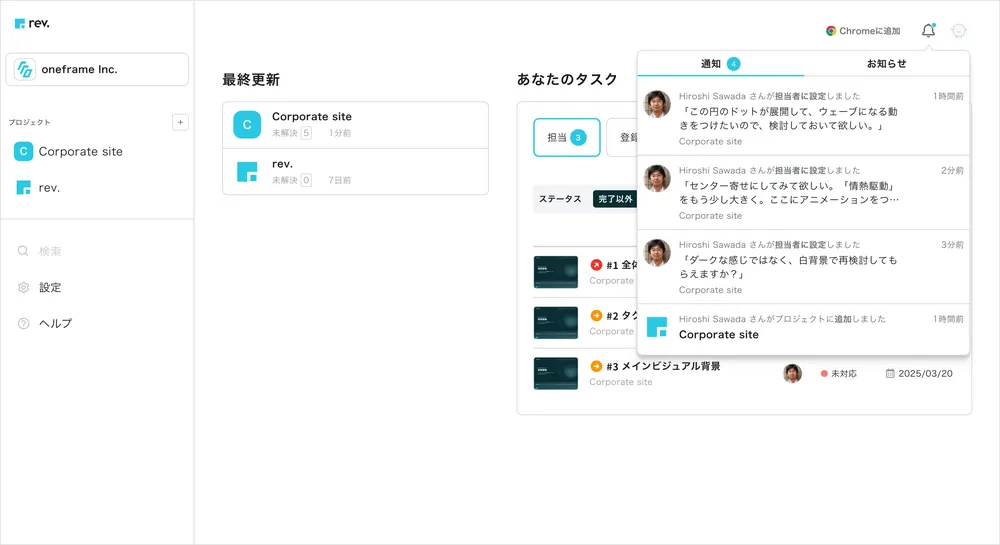
Task: Toggle the 担当 task filter button
Action: [566, 137]
